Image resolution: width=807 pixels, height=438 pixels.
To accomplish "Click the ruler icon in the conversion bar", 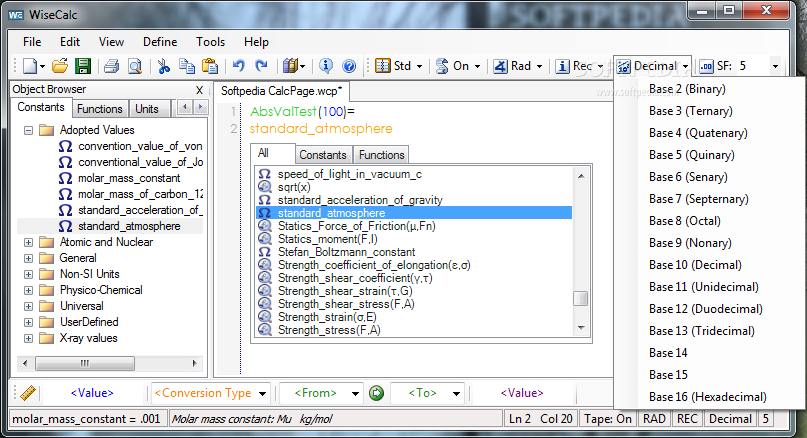I will 28,393.
